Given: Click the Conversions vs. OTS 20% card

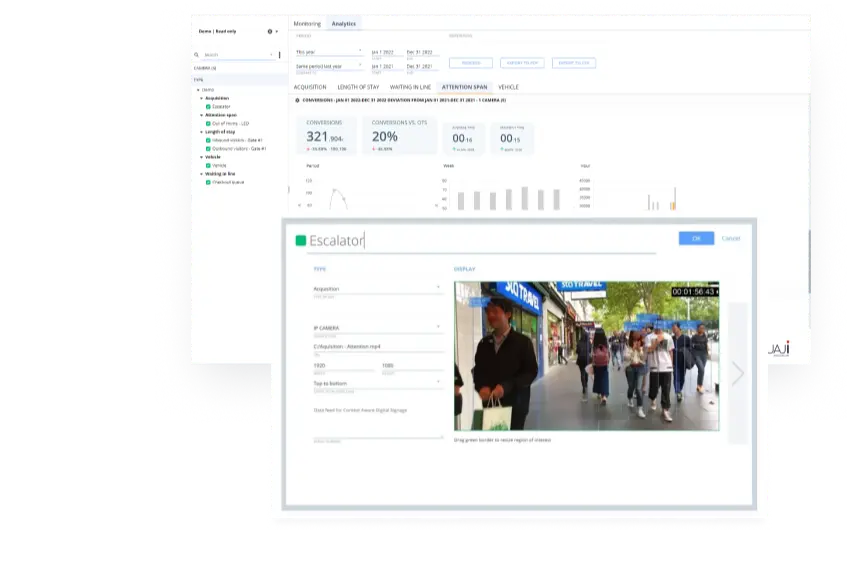Looking at the screenshot, I should pyautogui.click(x=400, y=135).
